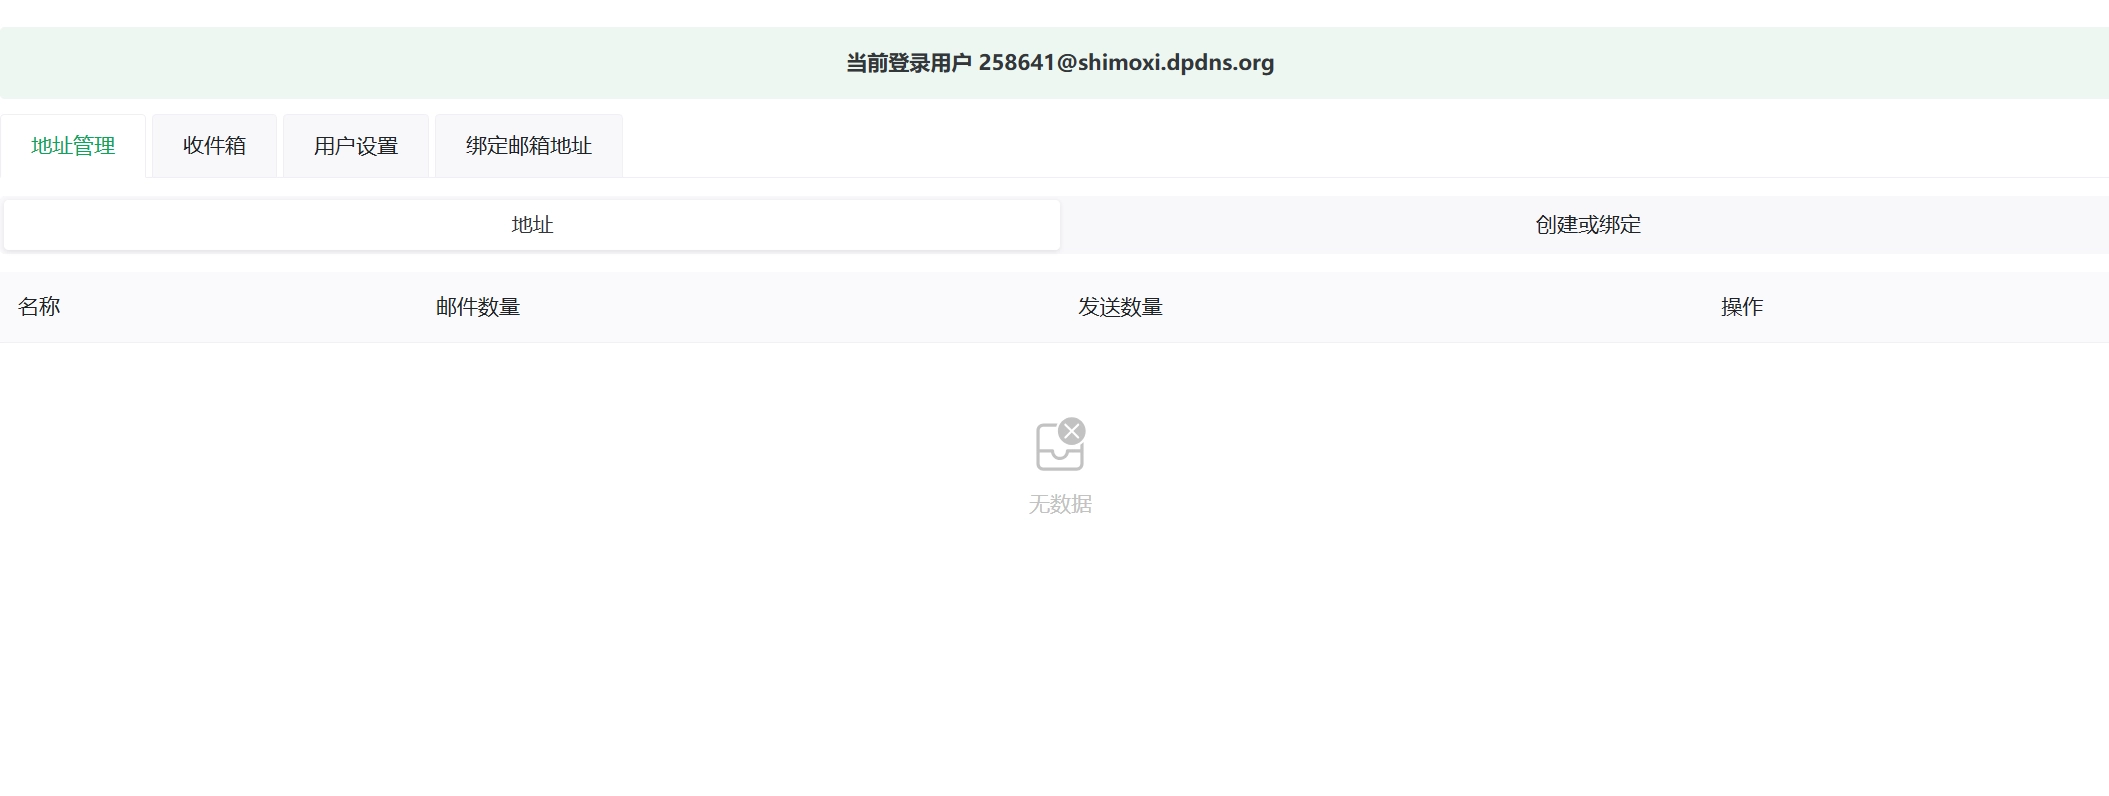2109x796 pixels.
Task: Select the 绑定邮箱地址 tab
Action: [x=528, y=146]
